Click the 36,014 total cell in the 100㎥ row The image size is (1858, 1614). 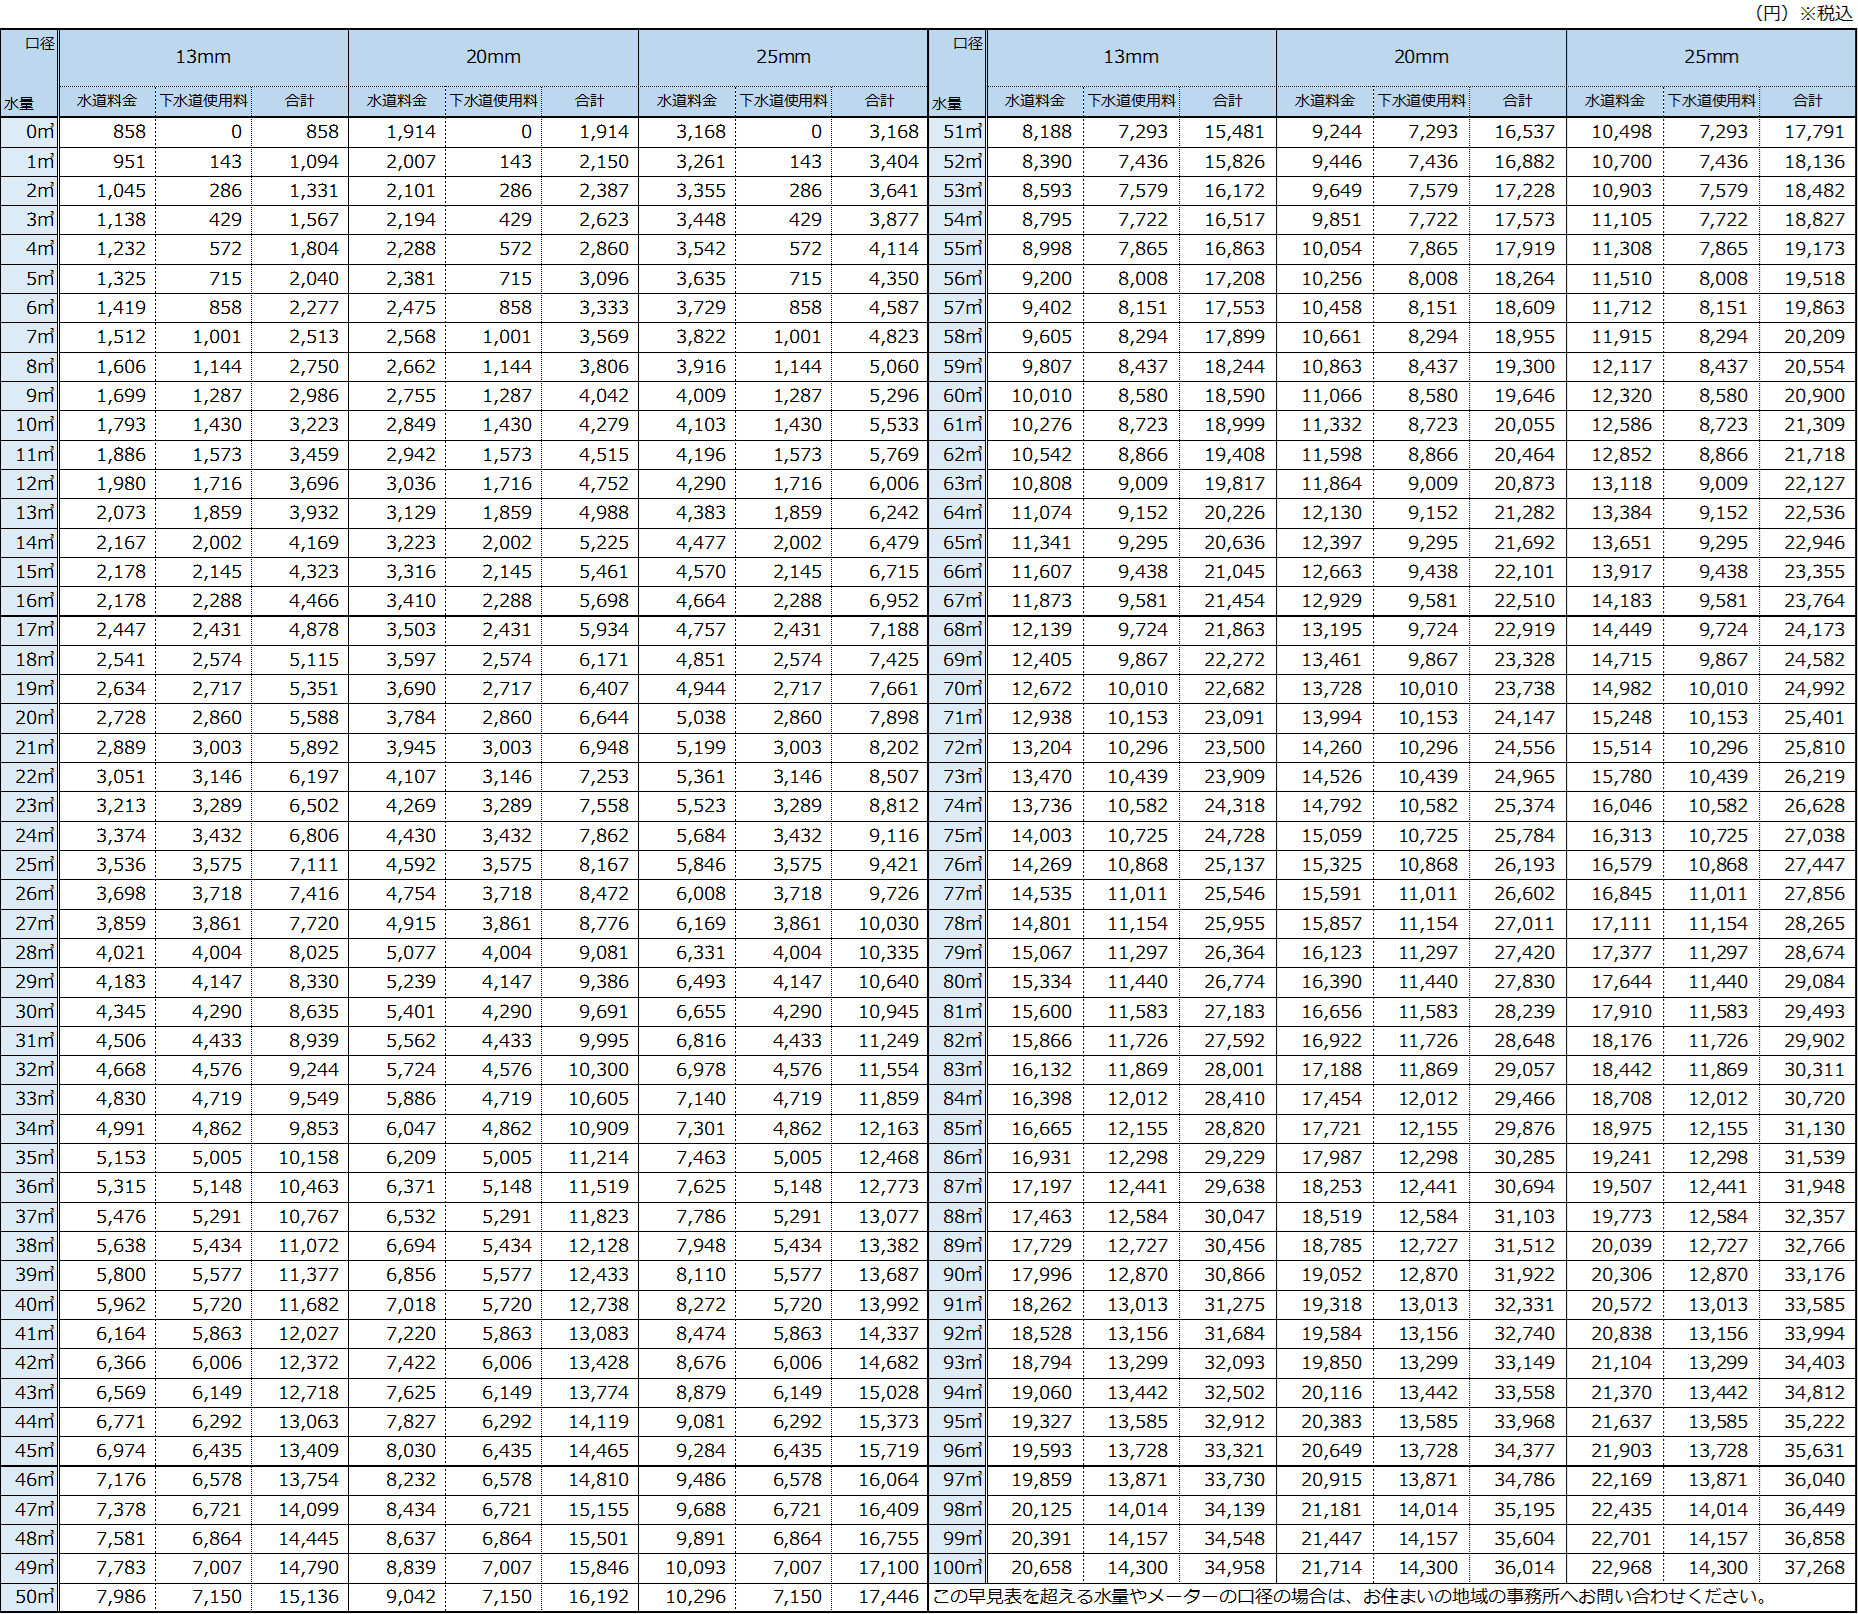pos(1524,1568)
